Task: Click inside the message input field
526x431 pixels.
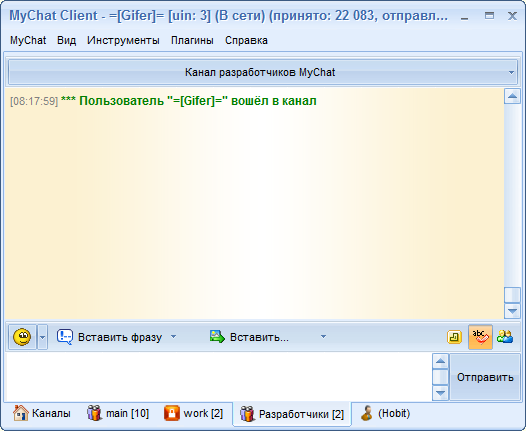Action: pyautogui.click(x=219, y=377)
